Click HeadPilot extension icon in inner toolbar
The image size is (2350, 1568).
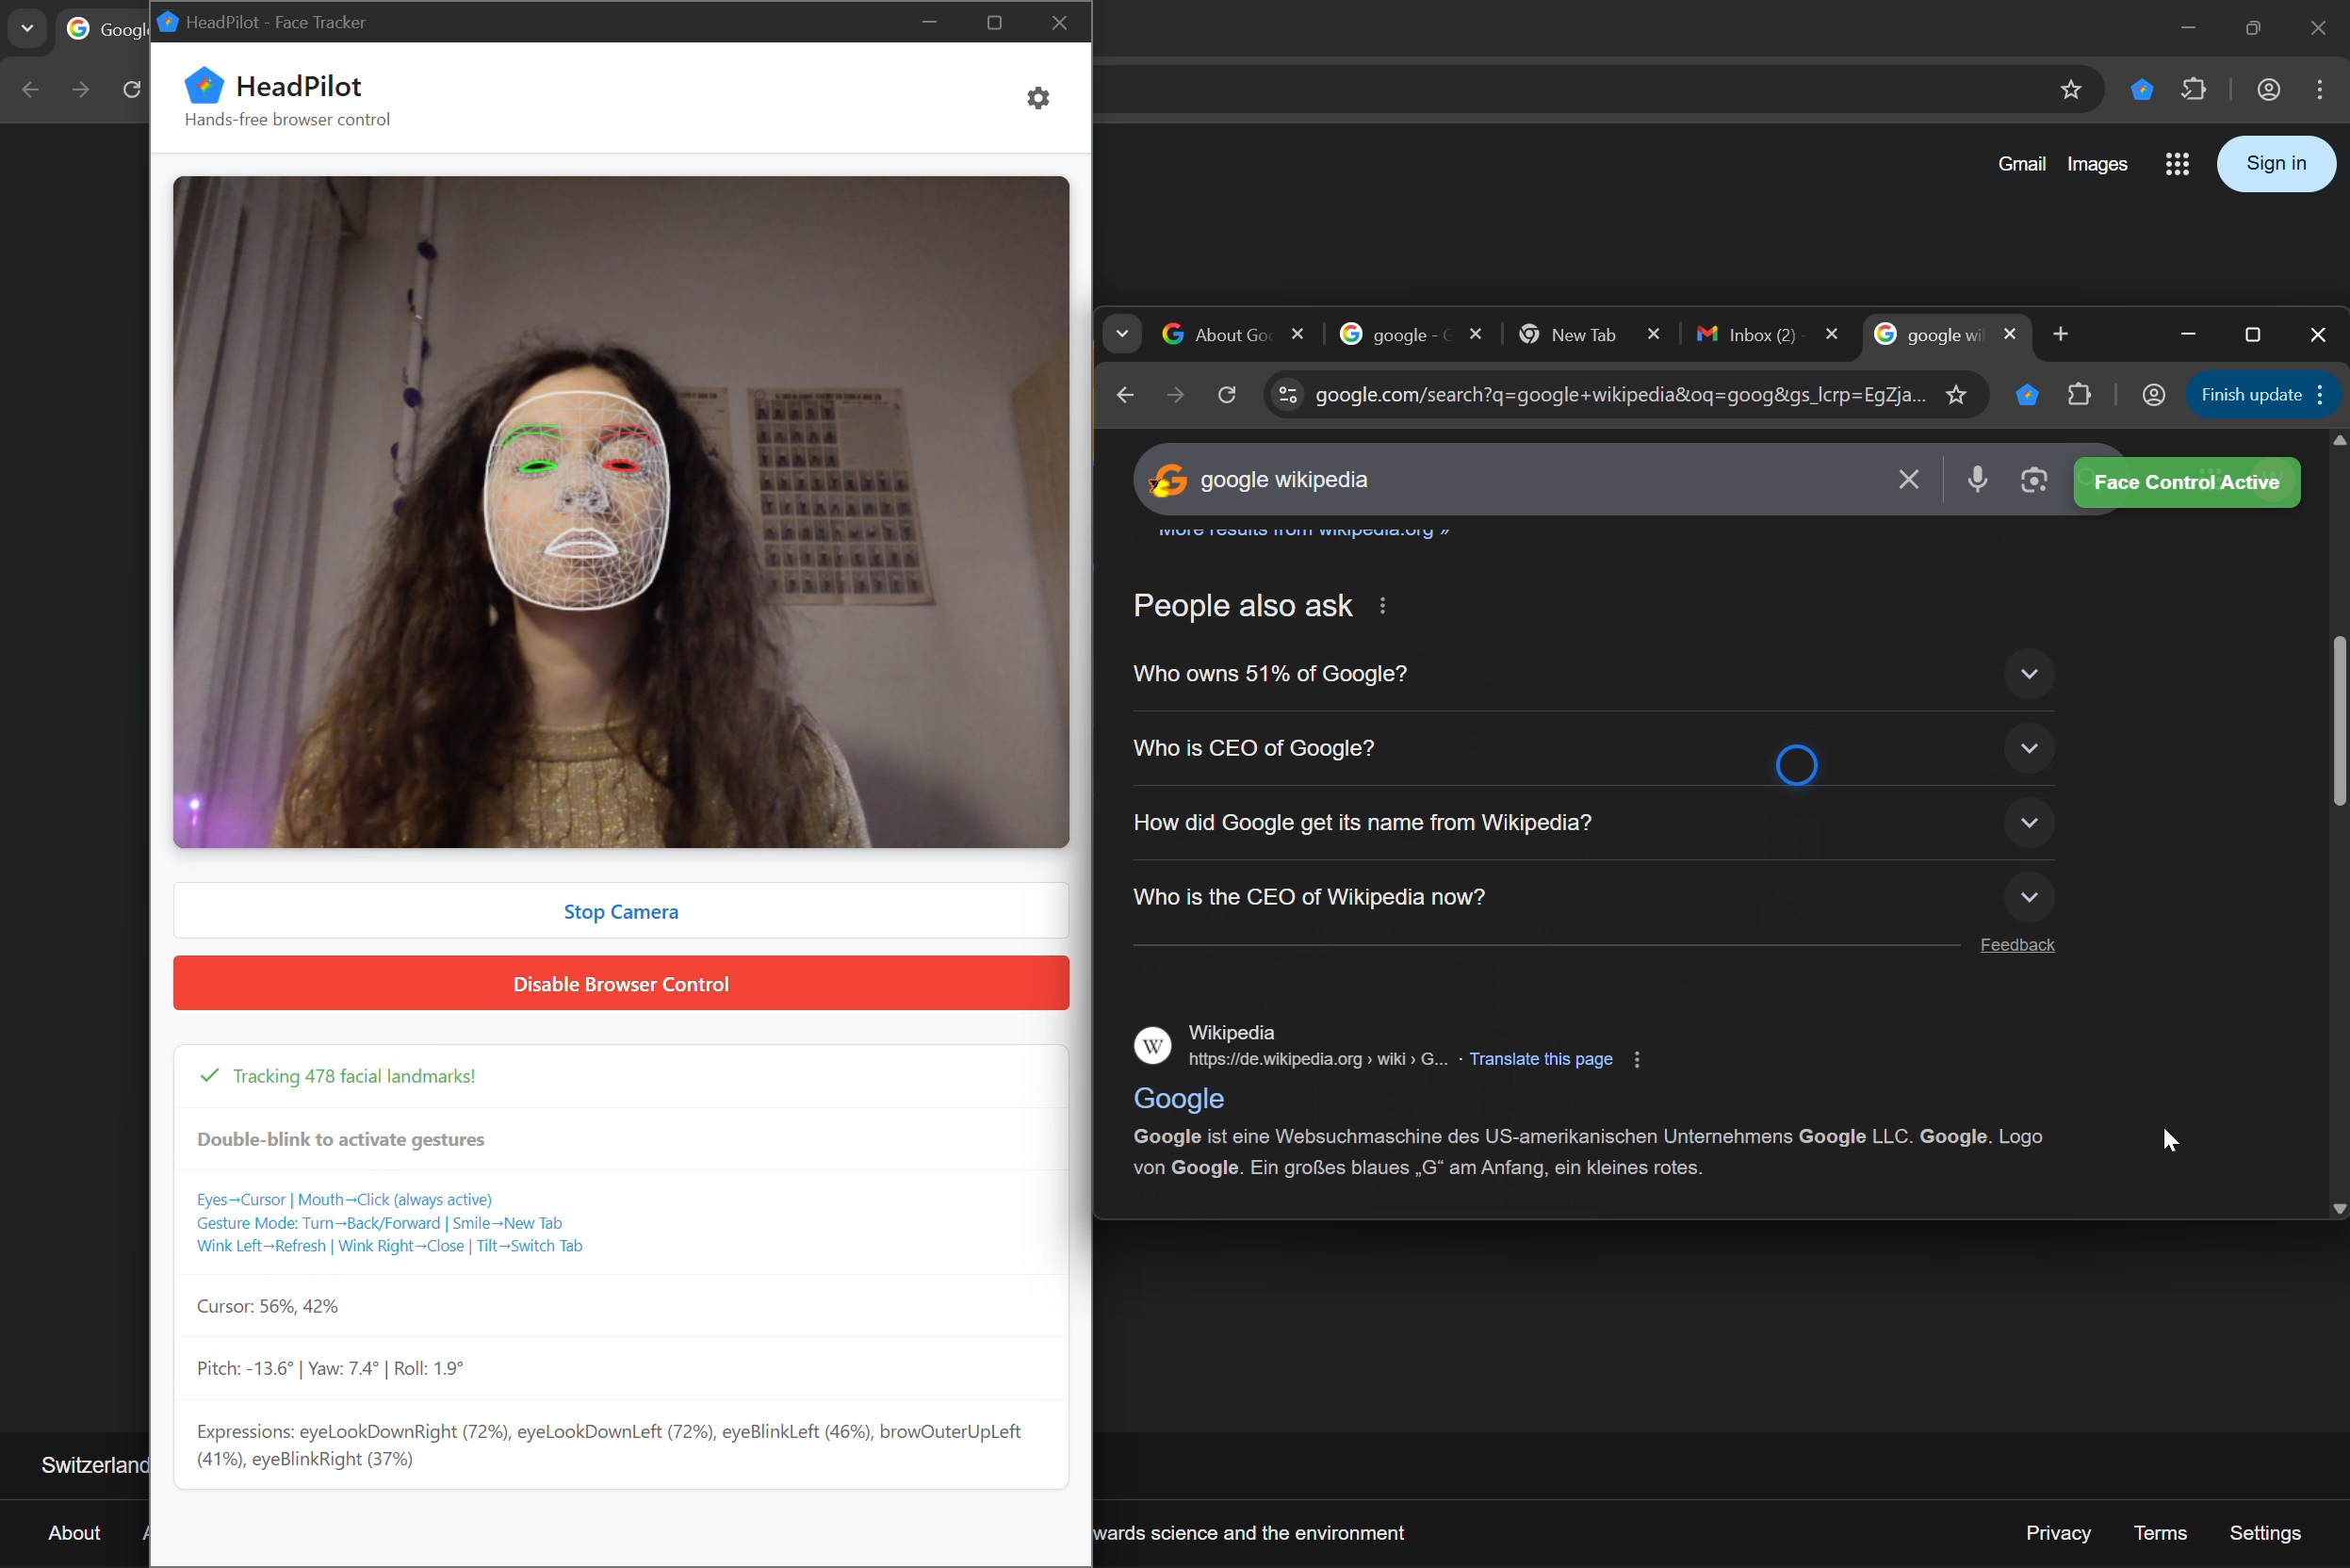tap(2027, 395)
